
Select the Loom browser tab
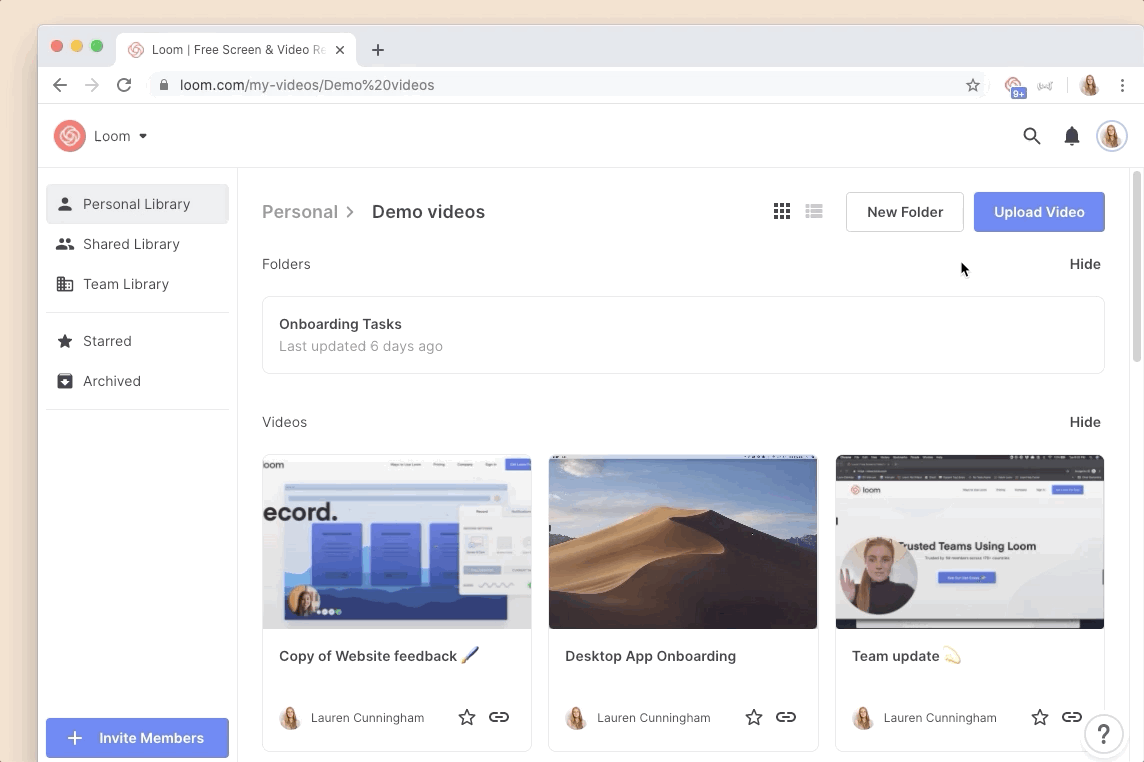(236, 50)
